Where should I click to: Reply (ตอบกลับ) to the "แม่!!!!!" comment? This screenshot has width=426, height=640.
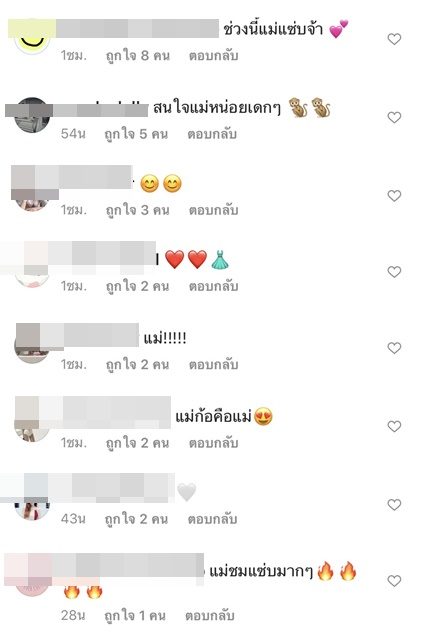point(213,365)
